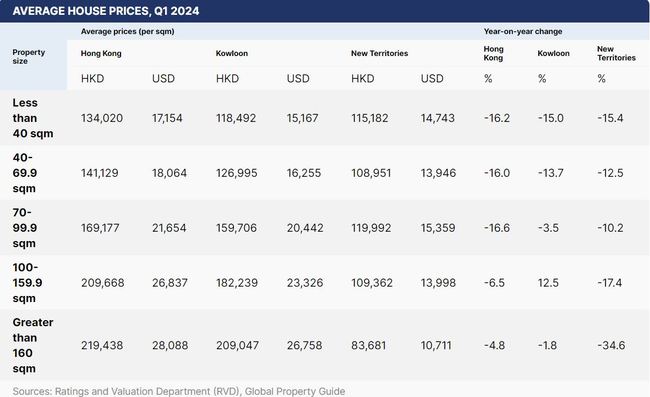
Task: Click the 28,088 Hong Kong USD value
Action: click(170, 345)
